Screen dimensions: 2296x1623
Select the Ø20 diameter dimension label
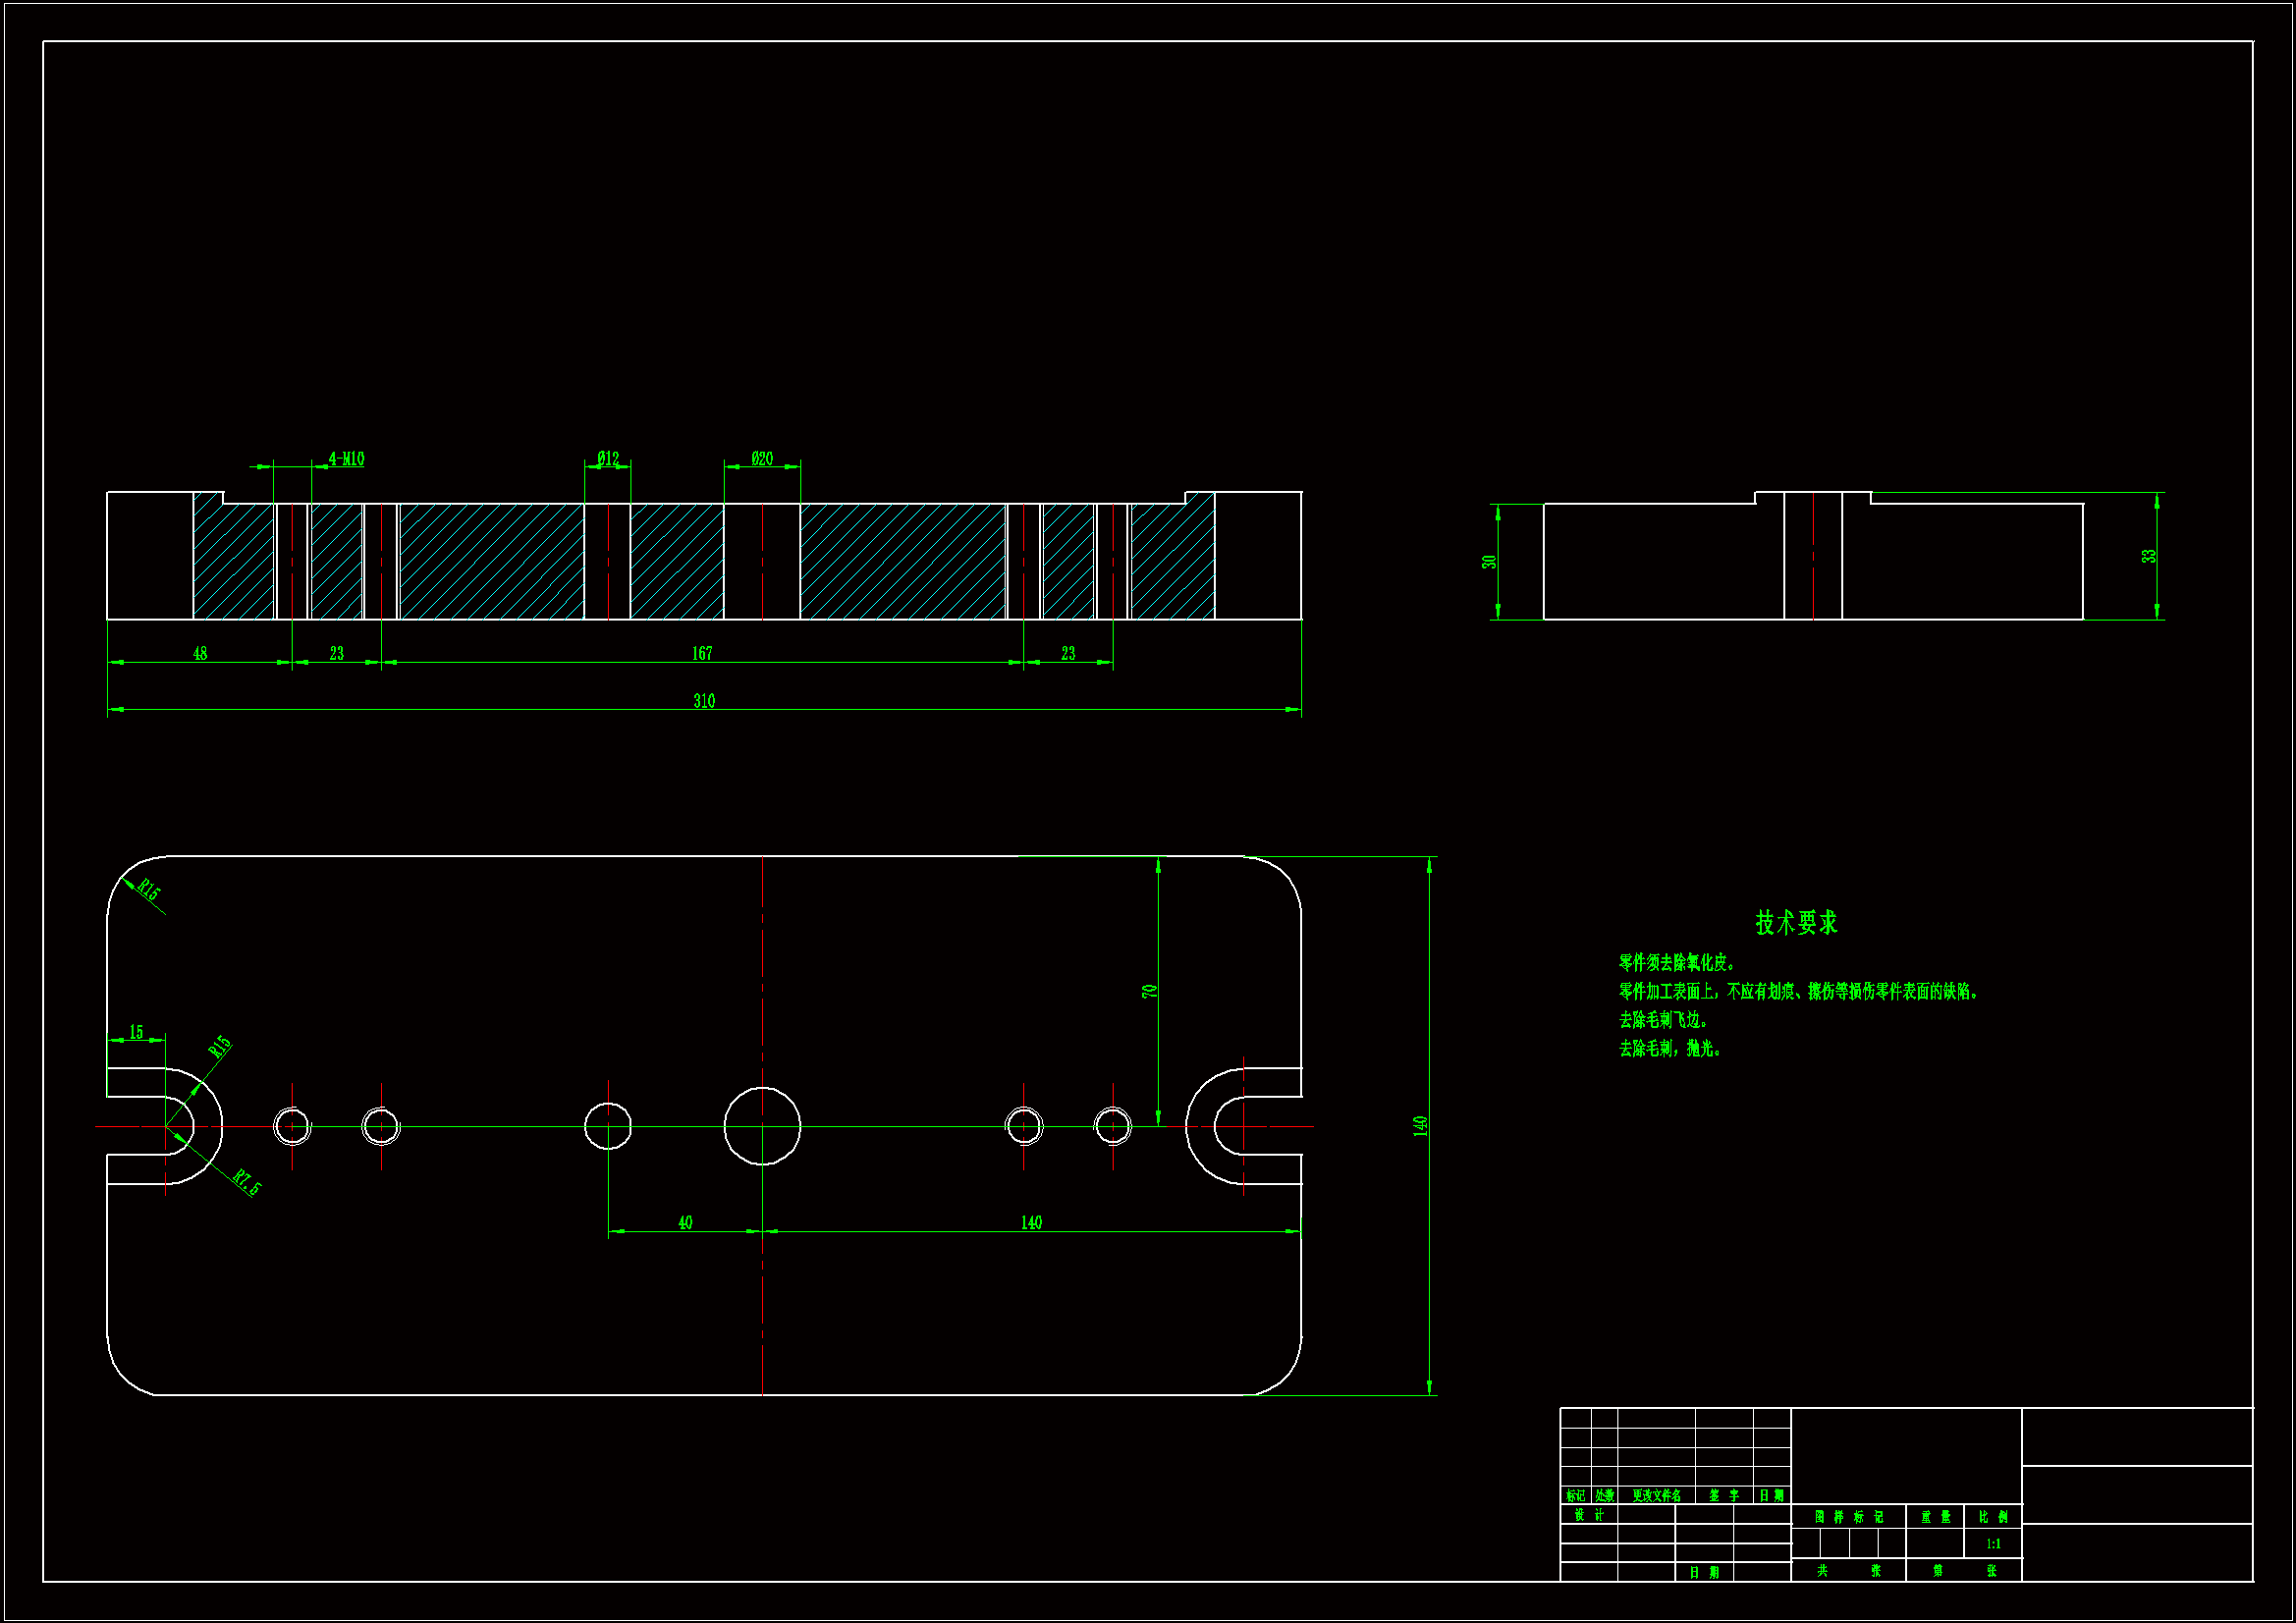coord(762,459)
